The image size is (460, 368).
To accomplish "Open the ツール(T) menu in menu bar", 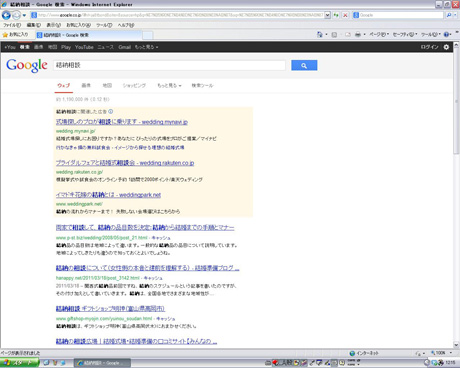I will tap(104, 25).
